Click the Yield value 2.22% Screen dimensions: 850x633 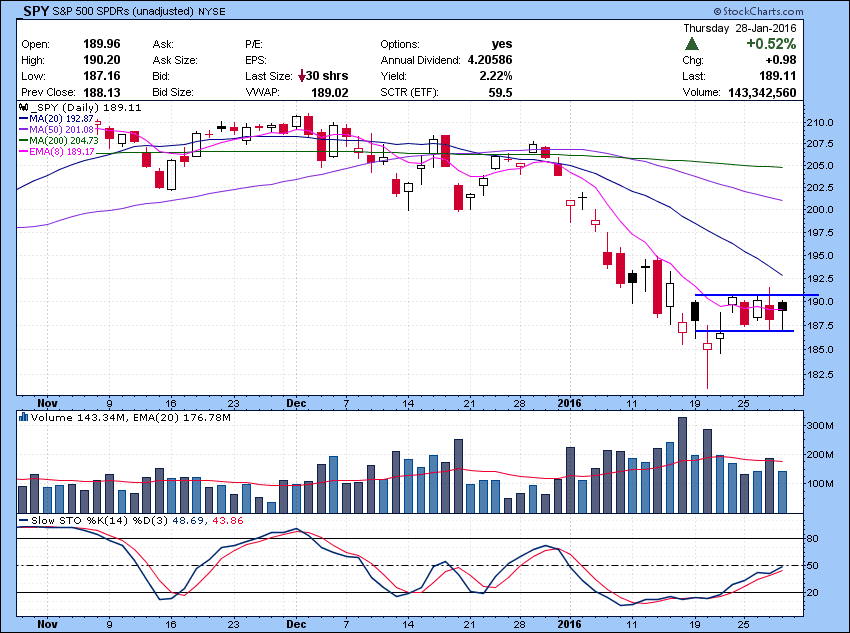pos(495,76)
